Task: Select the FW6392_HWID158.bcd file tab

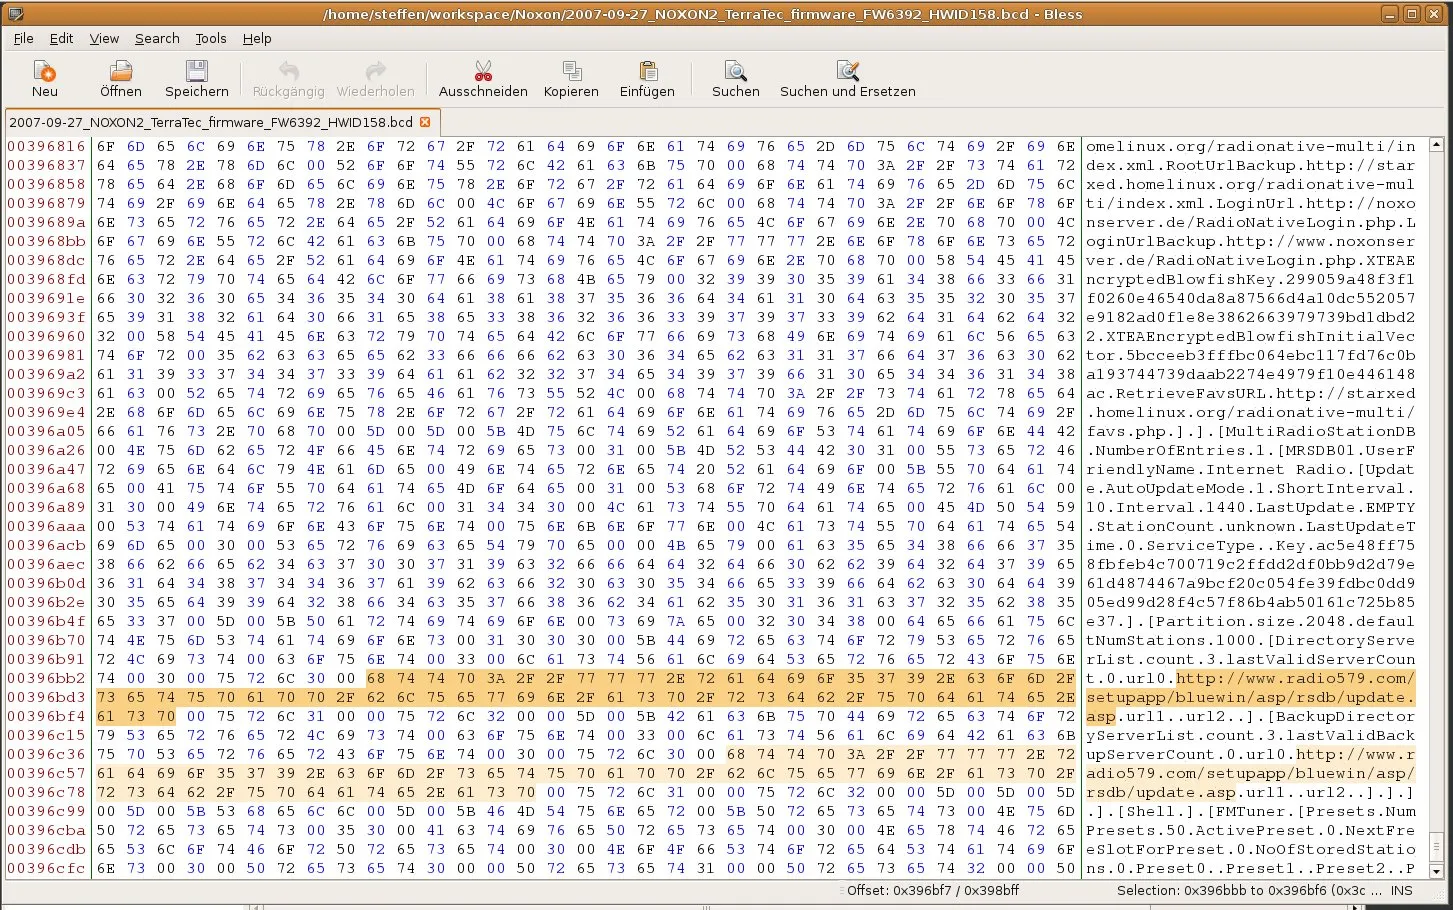Action: coord(210,122)
